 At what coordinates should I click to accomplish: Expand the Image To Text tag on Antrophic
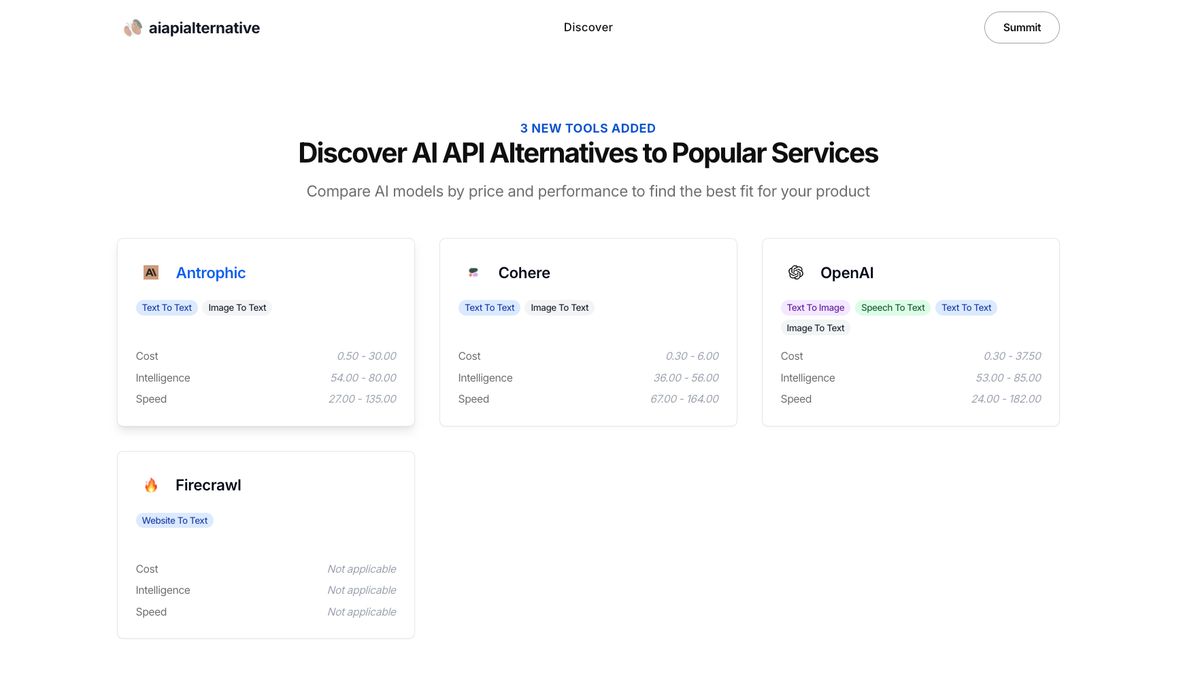(236, 307)
